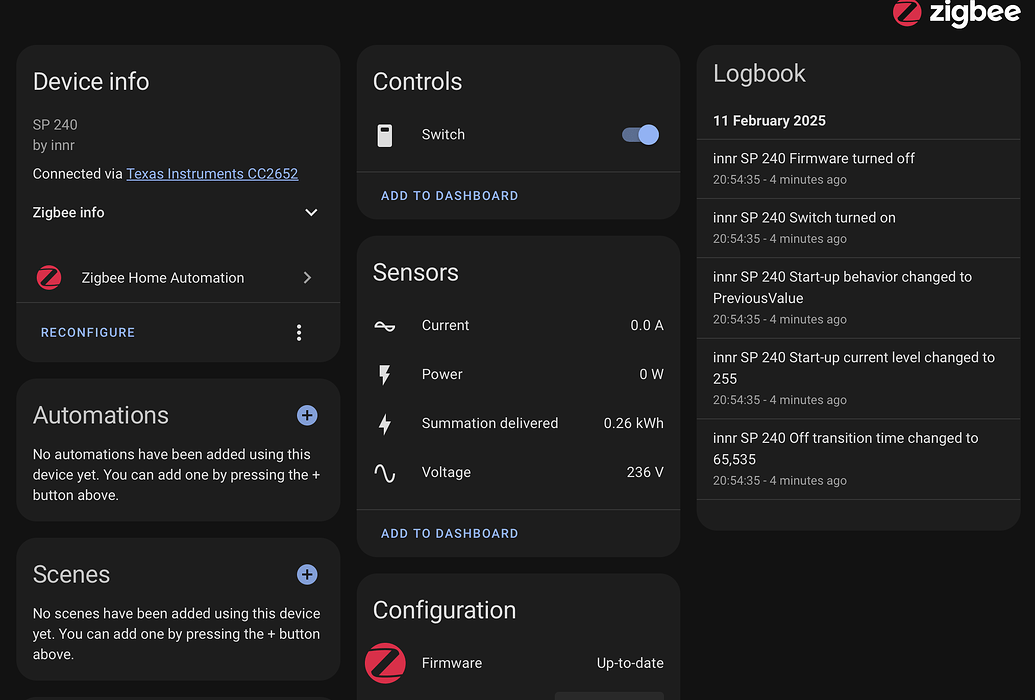Click Add to Dashboard under Sensors
Viewport: 1035px width, 700px height.
pyautogui.click(x=450, y=534)
